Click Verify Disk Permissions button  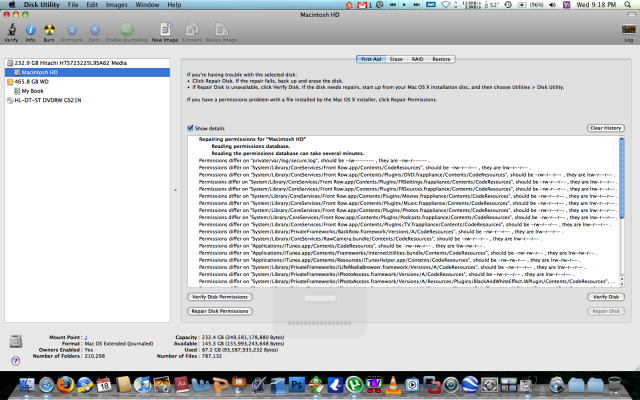[x=220, y=297]
